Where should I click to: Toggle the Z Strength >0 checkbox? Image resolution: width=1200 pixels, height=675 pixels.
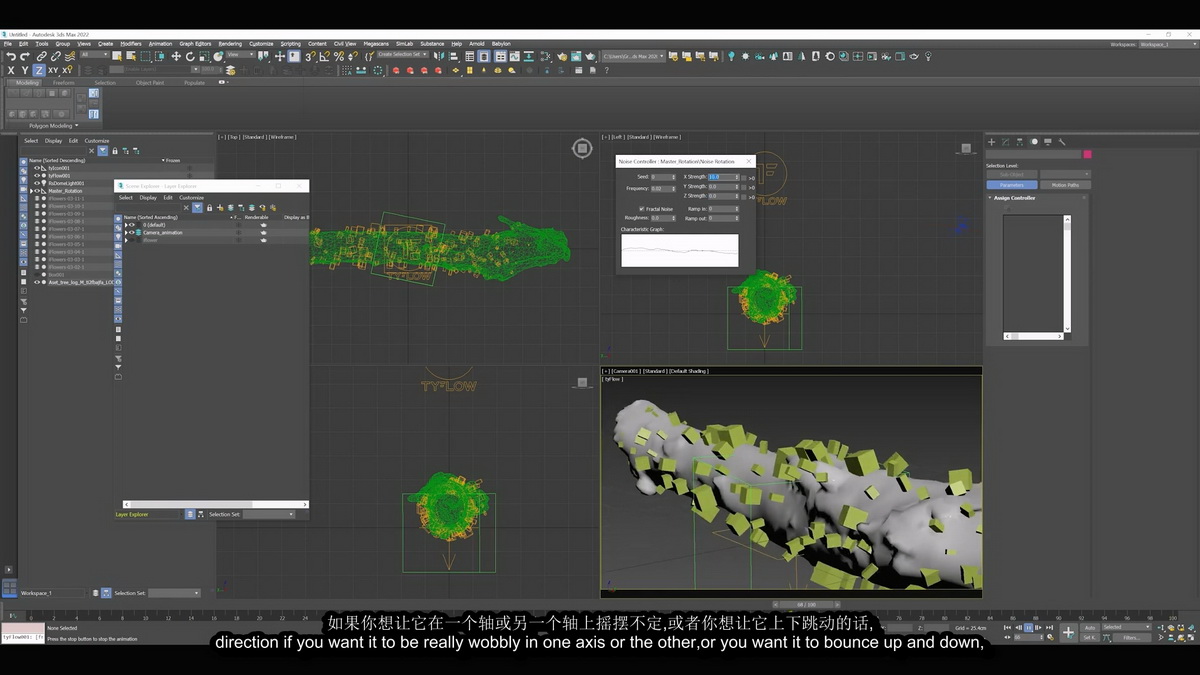744,197
